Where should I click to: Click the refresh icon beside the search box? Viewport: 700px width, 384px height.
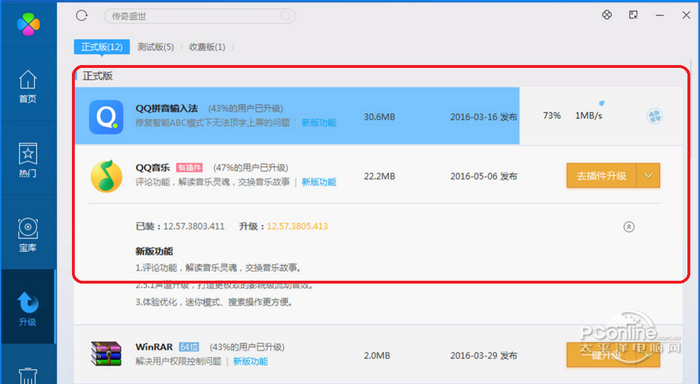click(x=82, y=16)
